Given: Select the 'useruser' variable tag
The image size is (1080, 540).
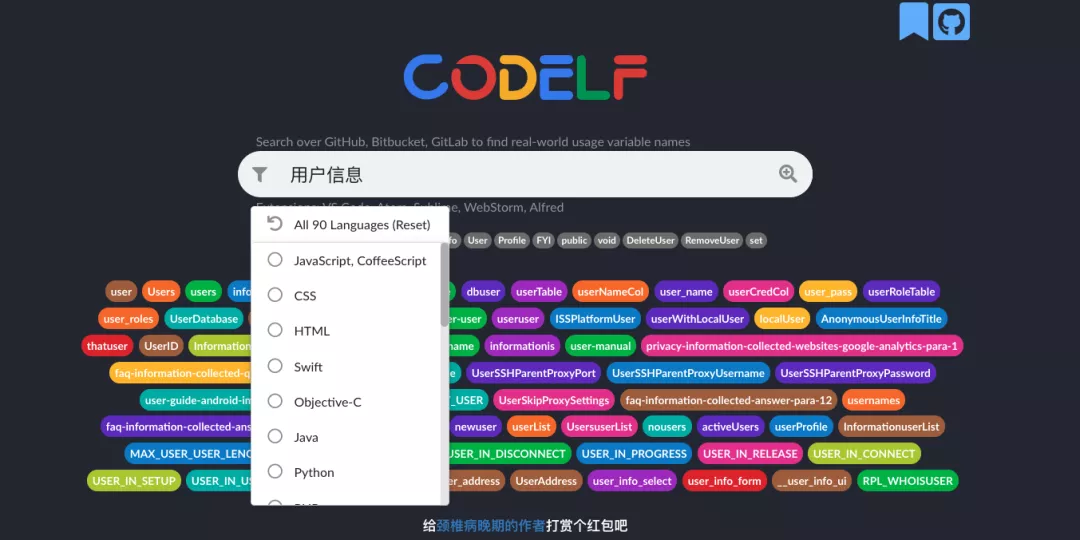Looking at the screenshot, I should click(x=518, y=319).
